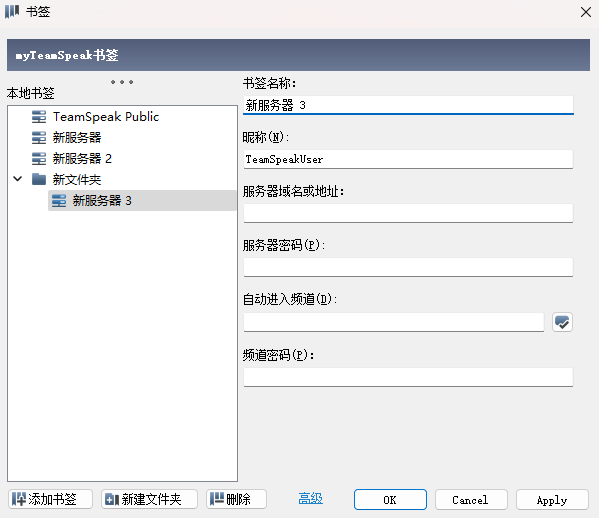Click the 频道密码 channel password field
Viewport: 599px width, 518px height.
point(408,377)
